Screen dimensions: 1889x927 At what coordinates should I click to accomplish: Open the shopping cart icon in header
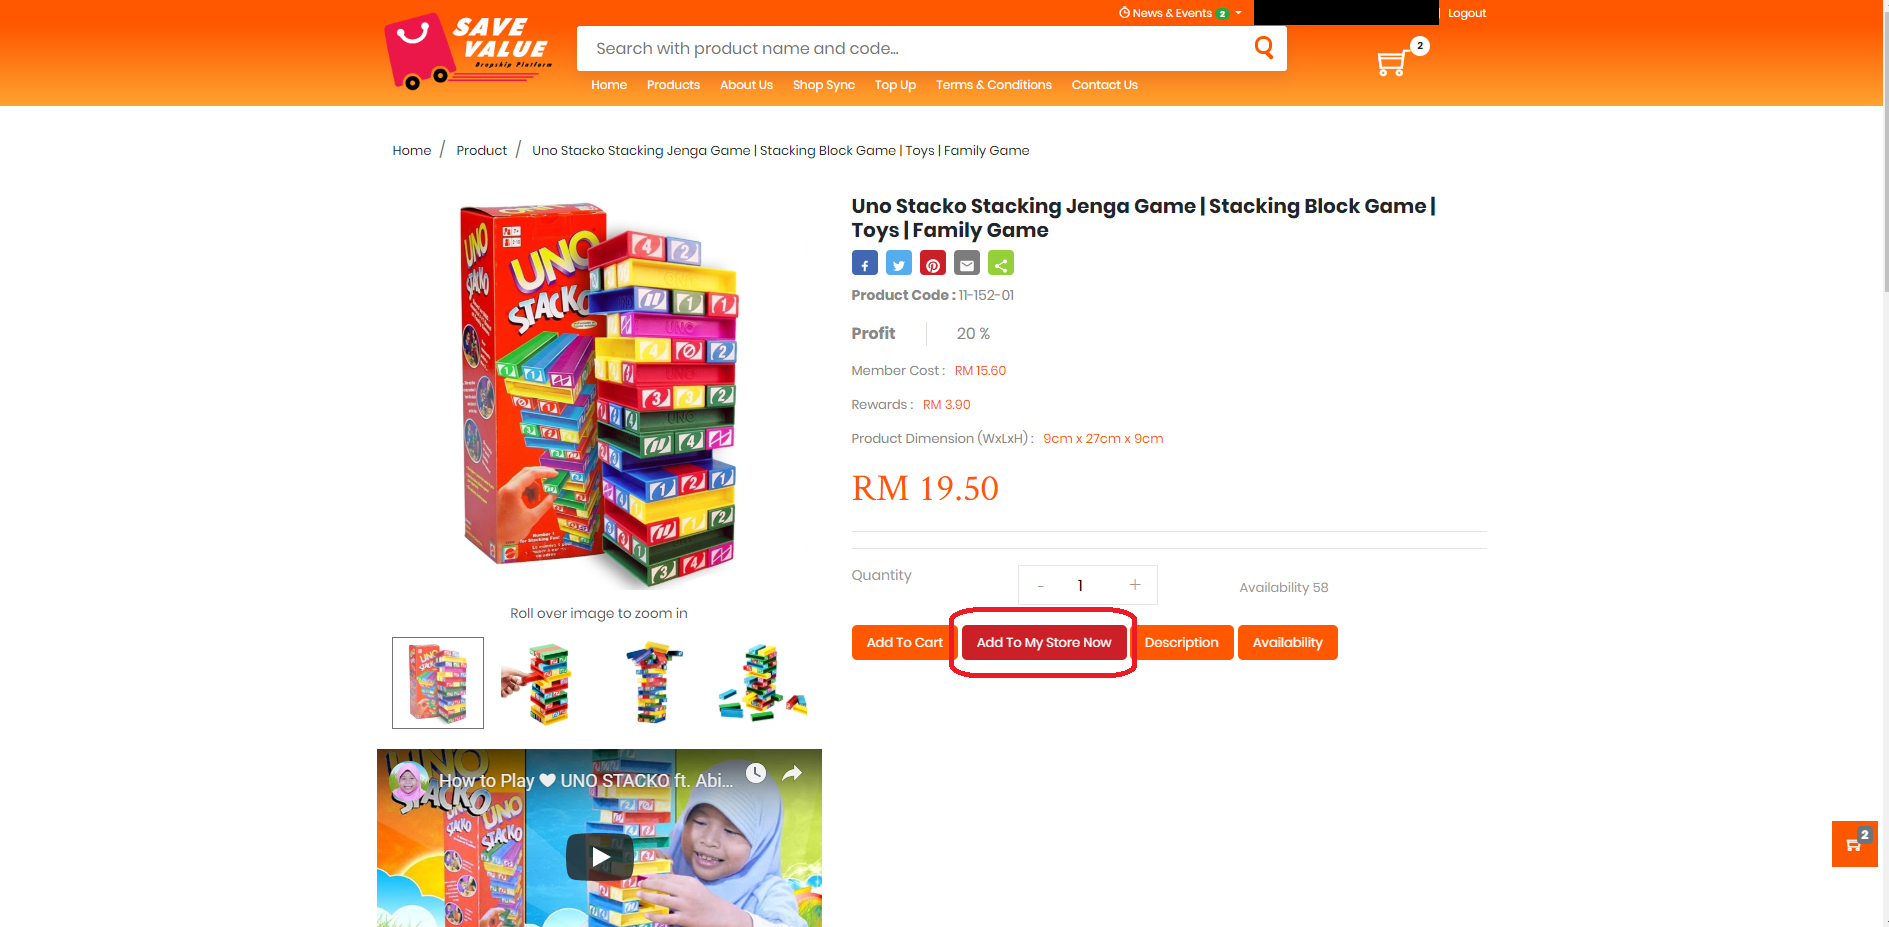point(1392,63)
